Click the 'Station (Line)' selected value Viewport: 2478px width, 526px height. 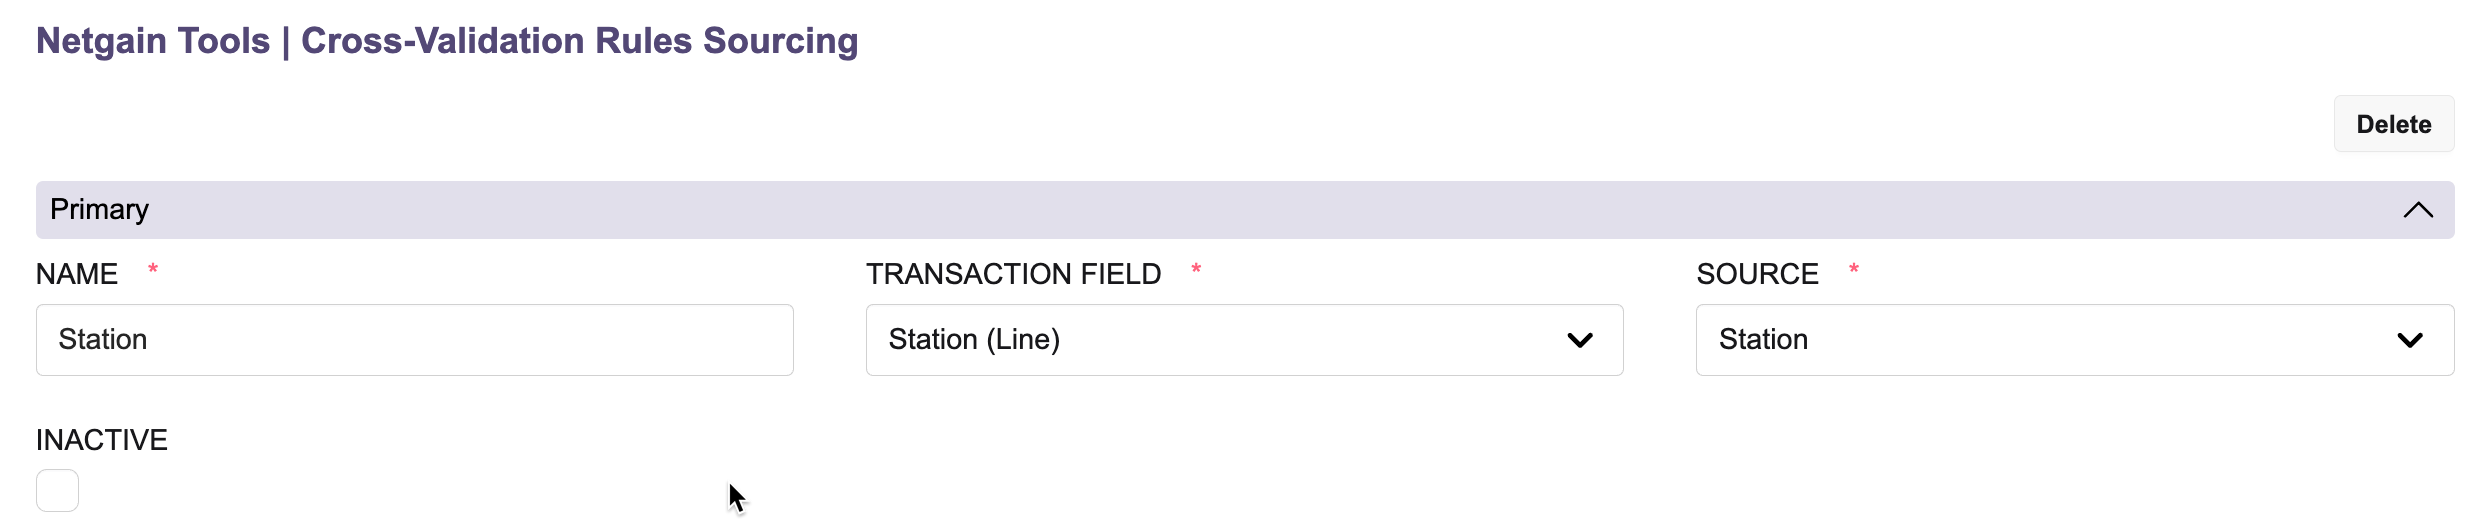[974, 340]
